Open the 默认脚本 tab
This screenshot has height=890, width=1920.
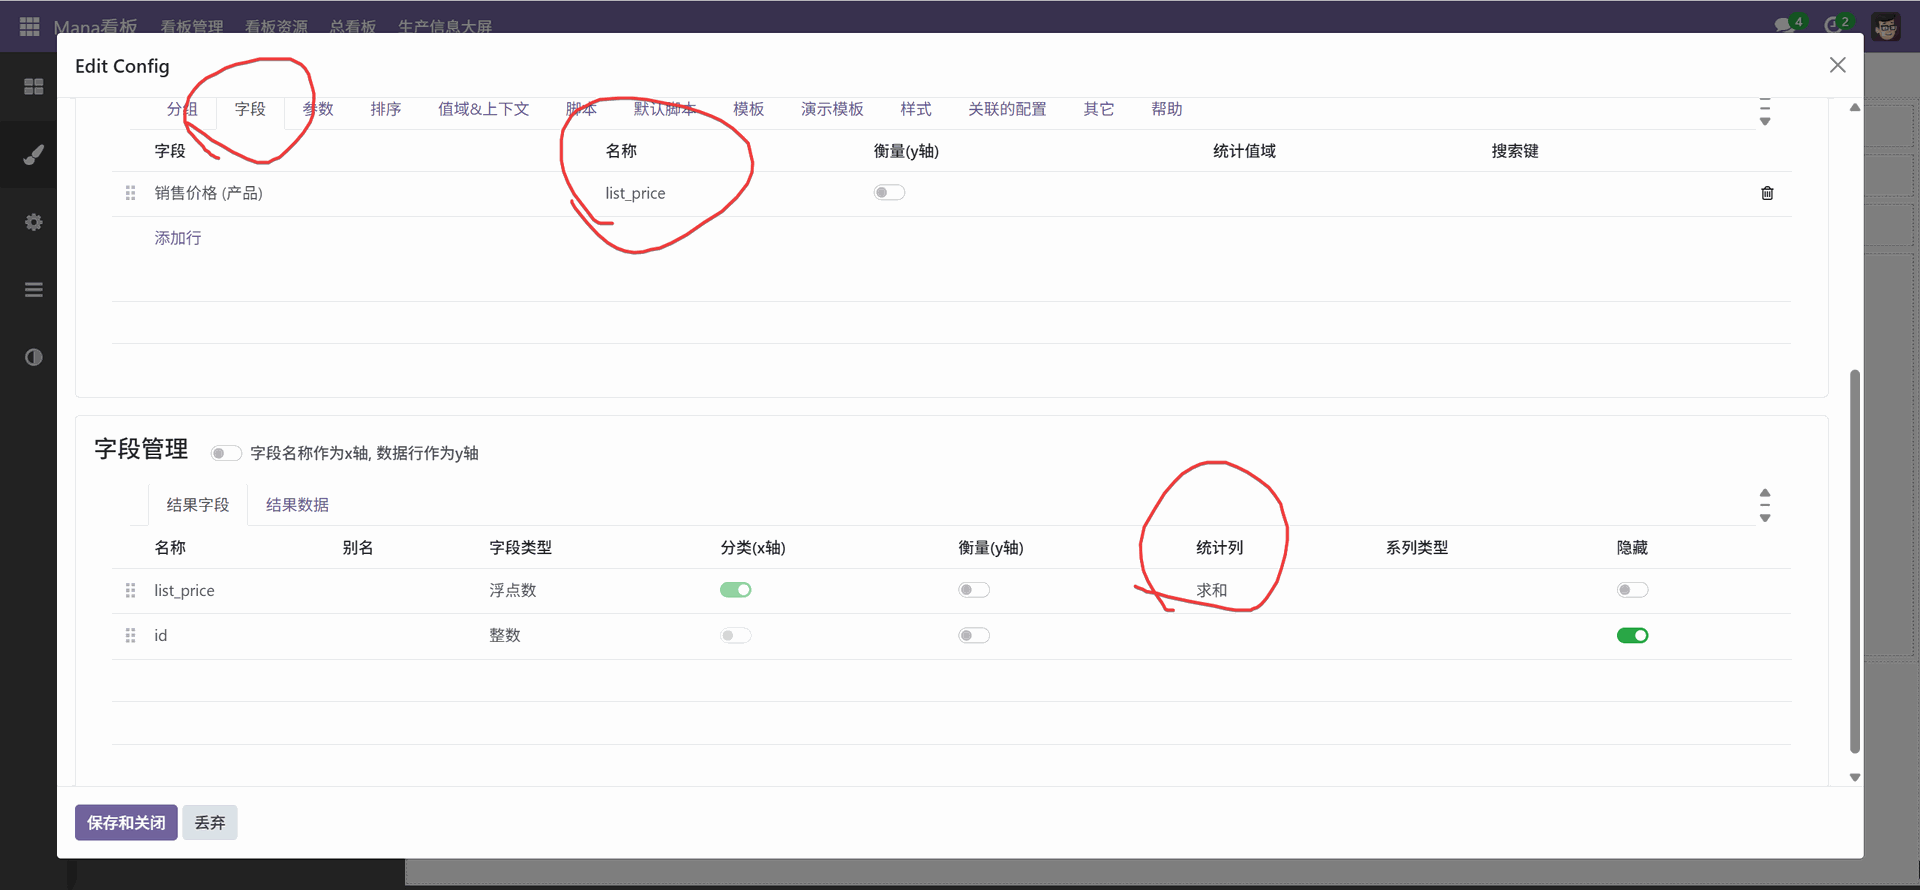coord(665,109)
